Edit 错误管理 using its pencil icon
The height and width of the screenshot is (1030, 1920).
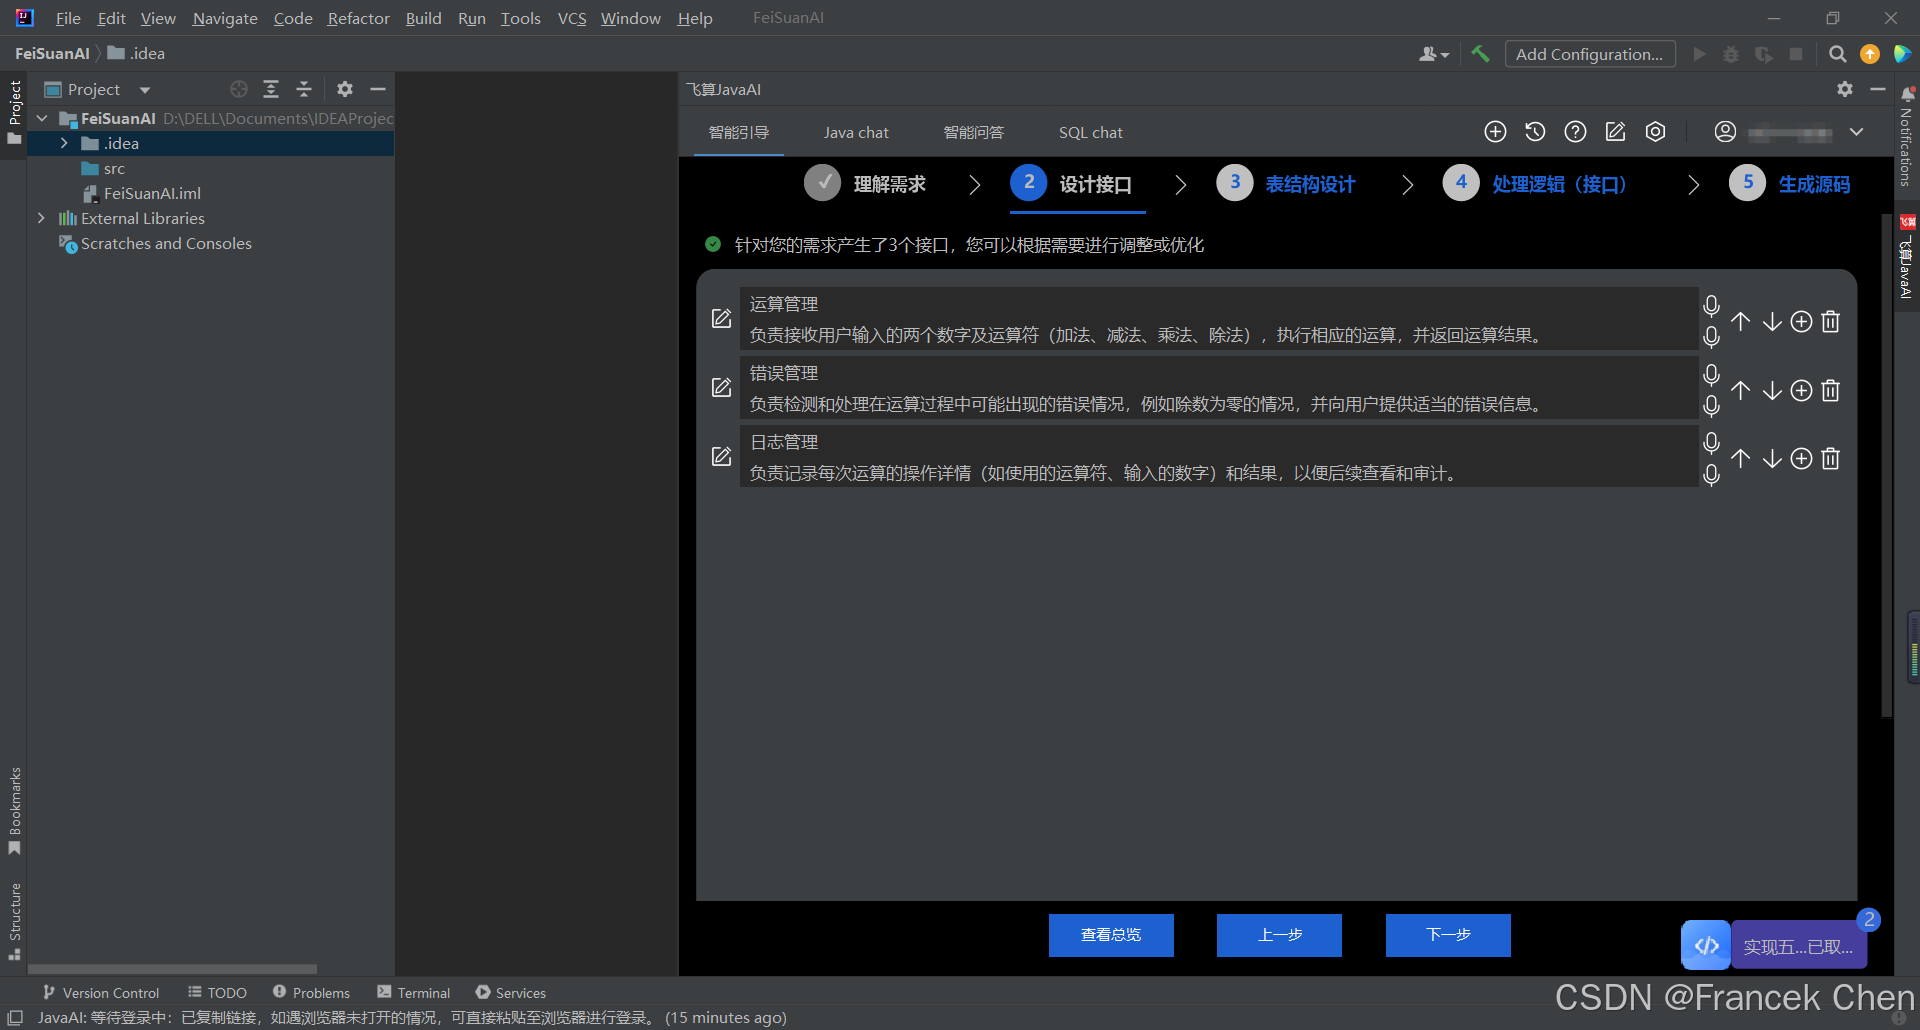pyautogui.click(x=721, y=388)
